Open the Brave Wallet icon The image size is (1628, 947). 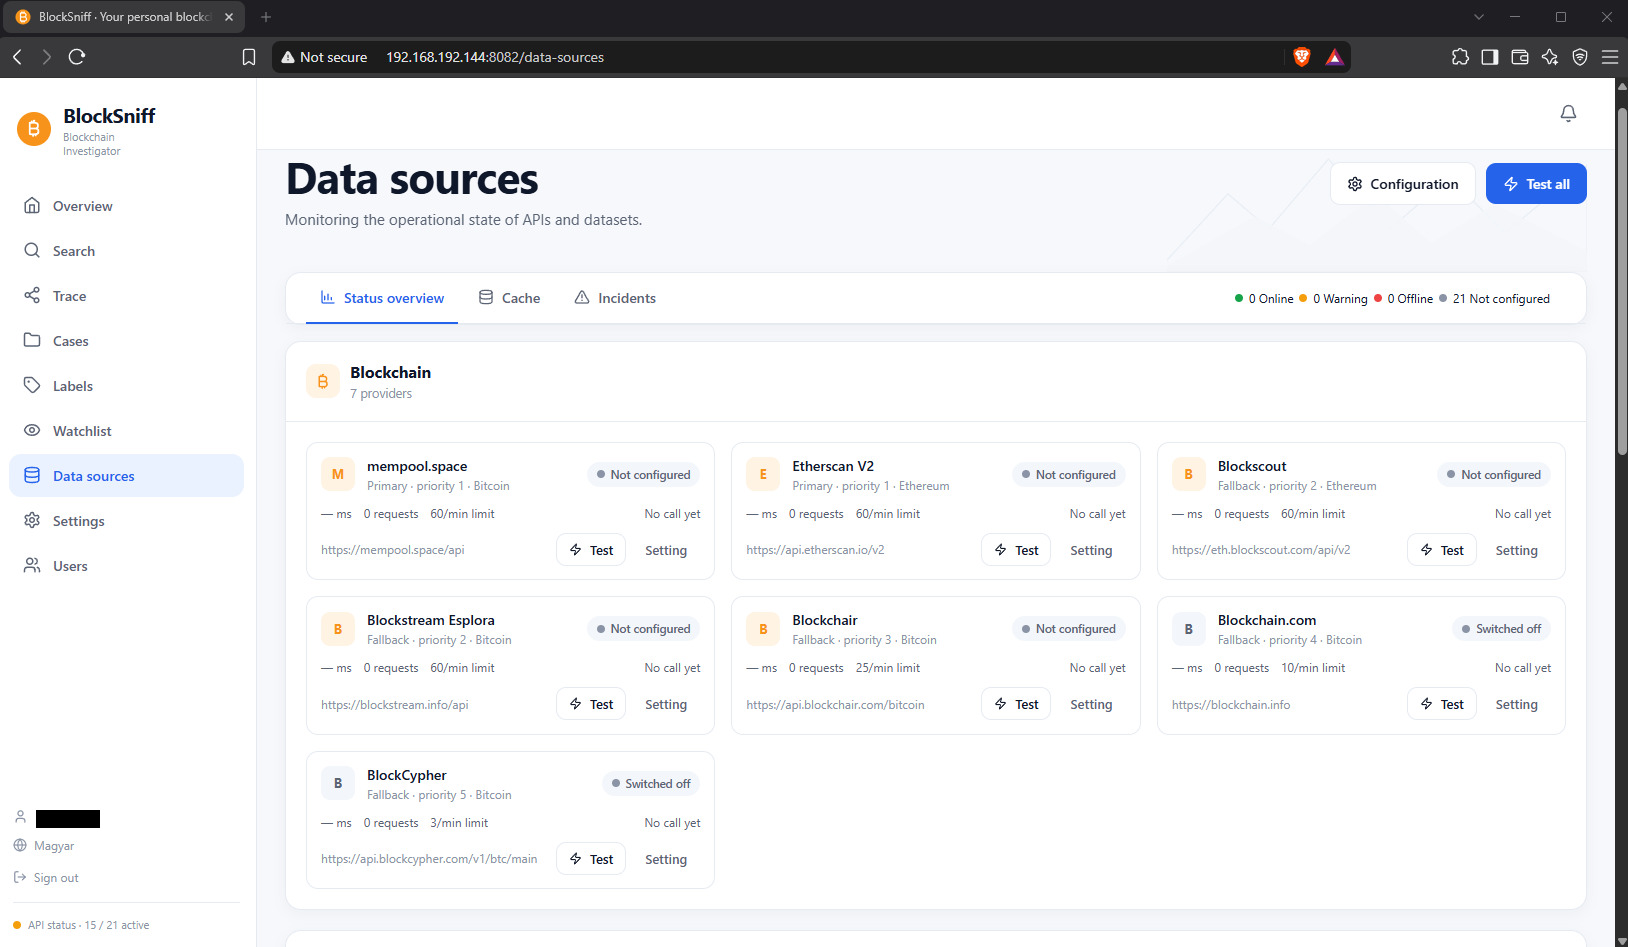pos(1520,57)
